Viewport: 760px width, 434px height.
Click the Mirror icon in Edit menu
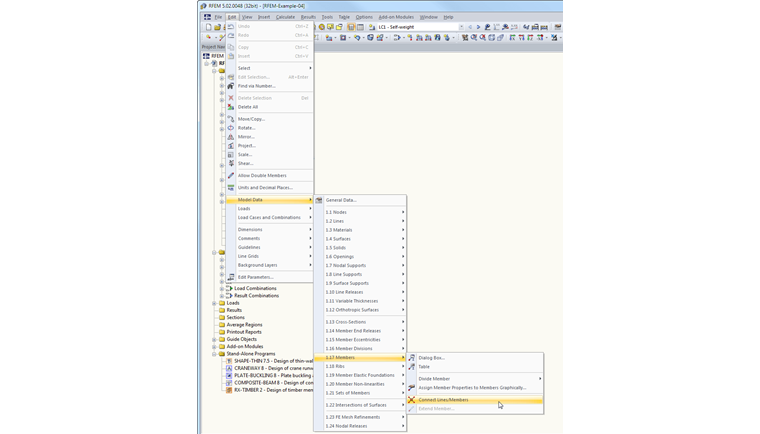click(231, 137)
